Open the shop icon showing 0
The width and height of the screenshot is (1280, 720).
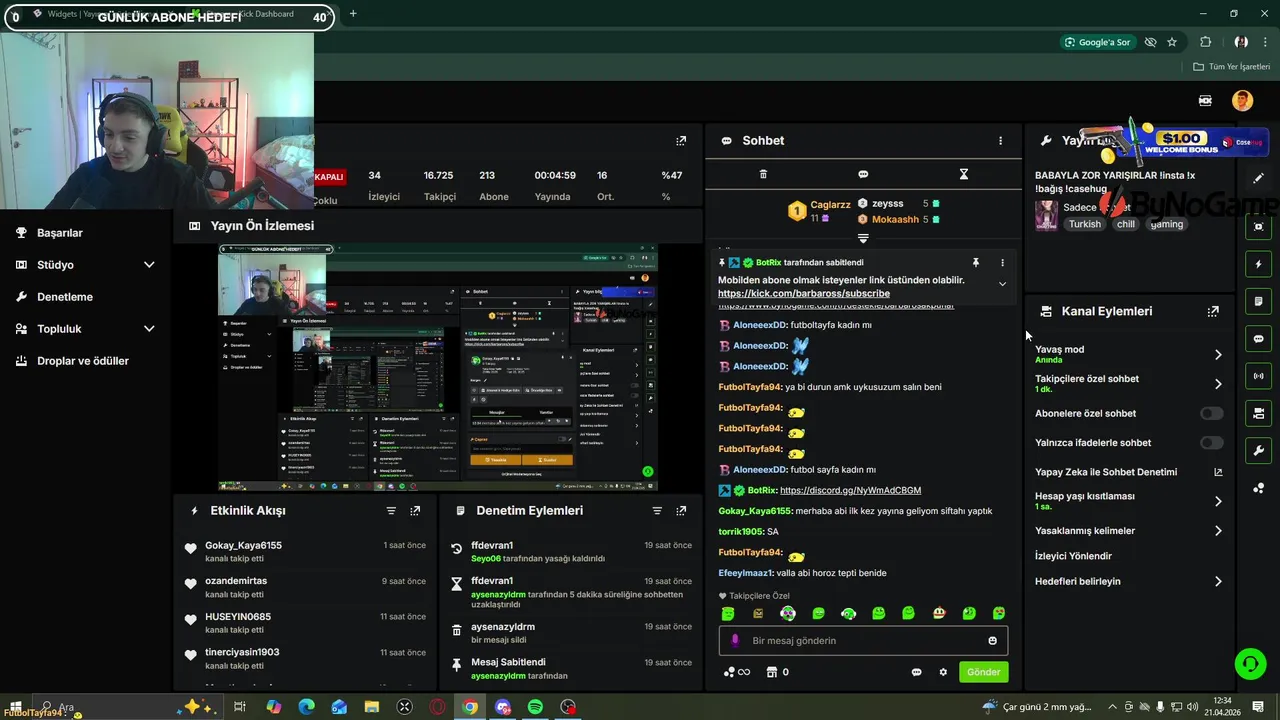click(x=777, y=672)
